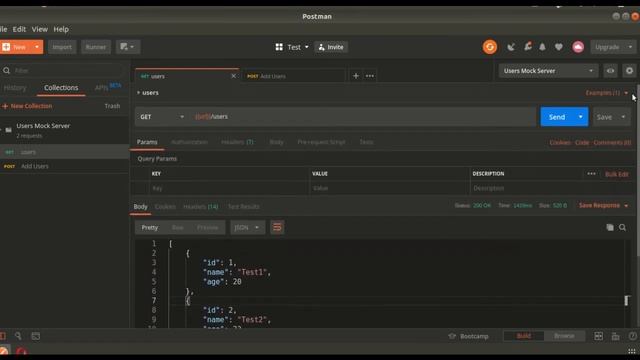
Task: Click the sidebar filter search icon
Action: (x=7, y=71)
